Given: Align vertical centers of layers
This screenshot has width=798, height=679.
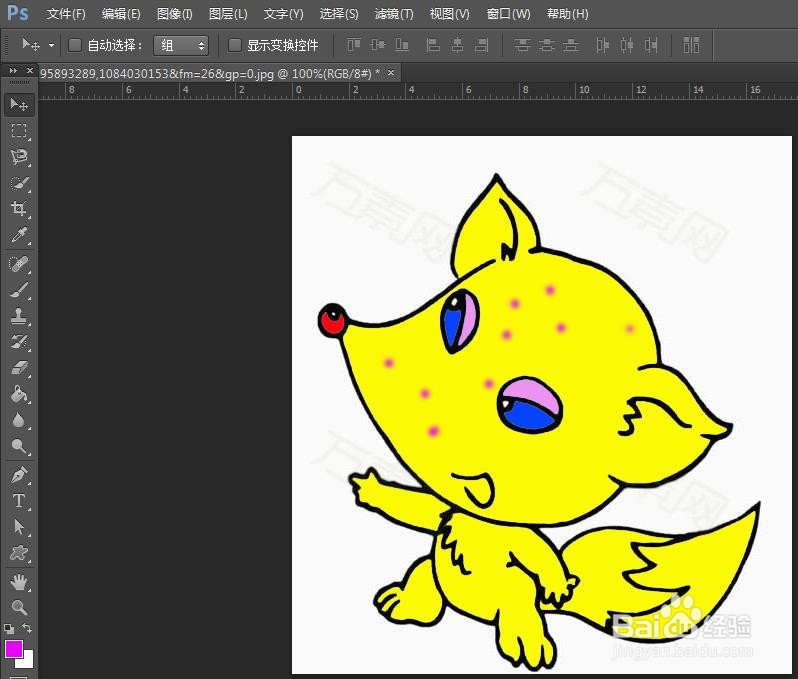Looking at the screenshot, I should pyautogui.click(x=378, y=45).
